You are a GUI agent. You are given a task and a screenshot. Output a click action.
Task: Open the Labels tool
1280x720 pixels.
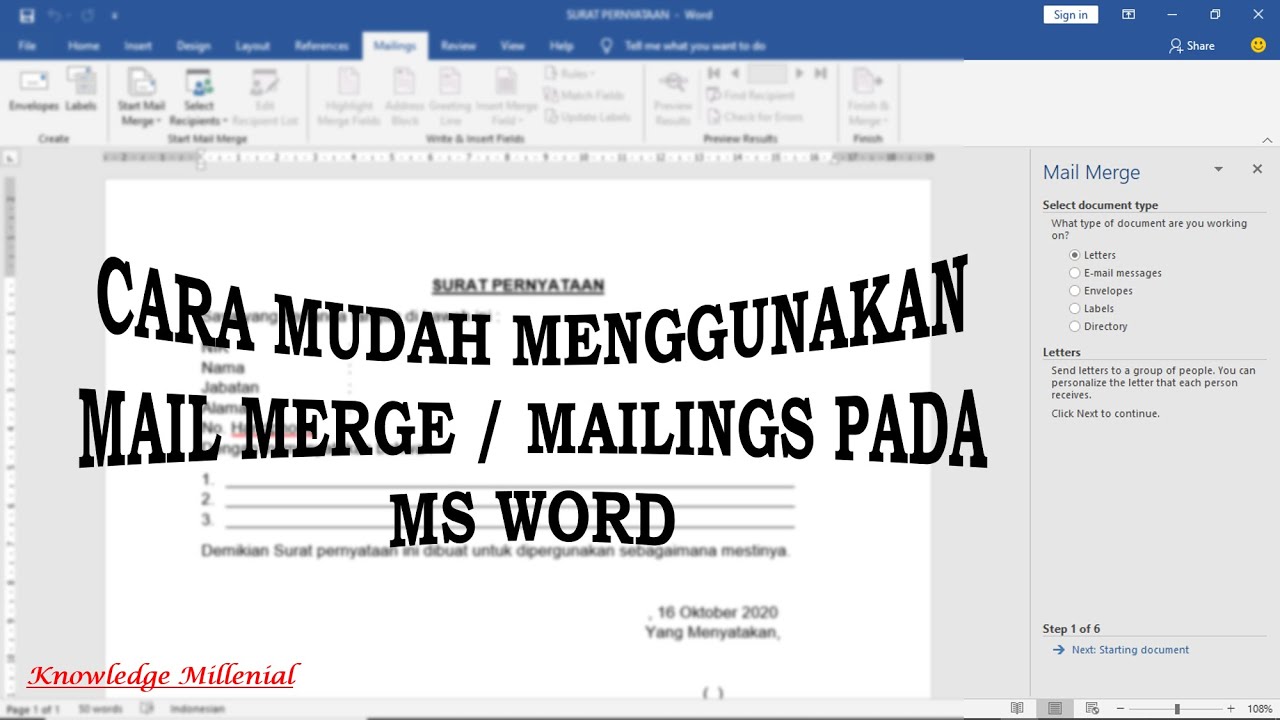pos(81,90)
